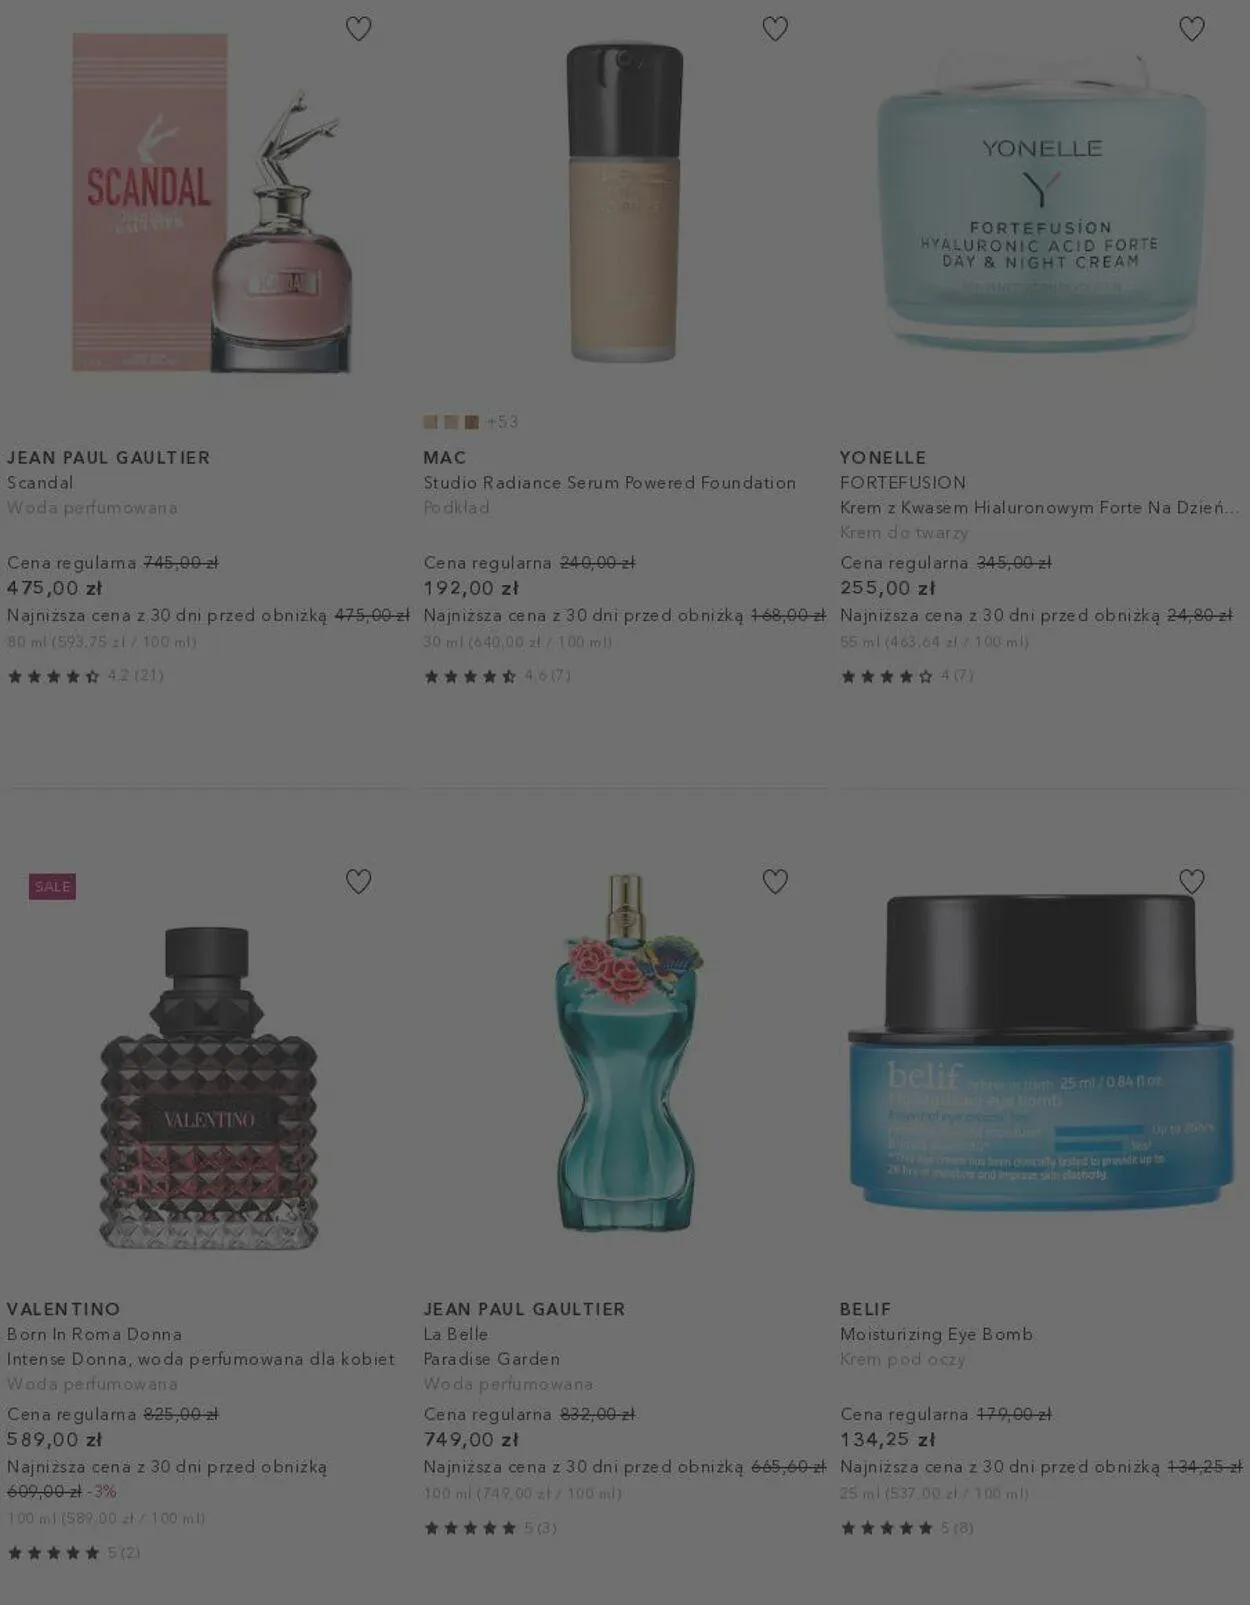This screenshot has height=1605, width=1250.
Task: View the Valentino bottle product image
Action: 209,1087
